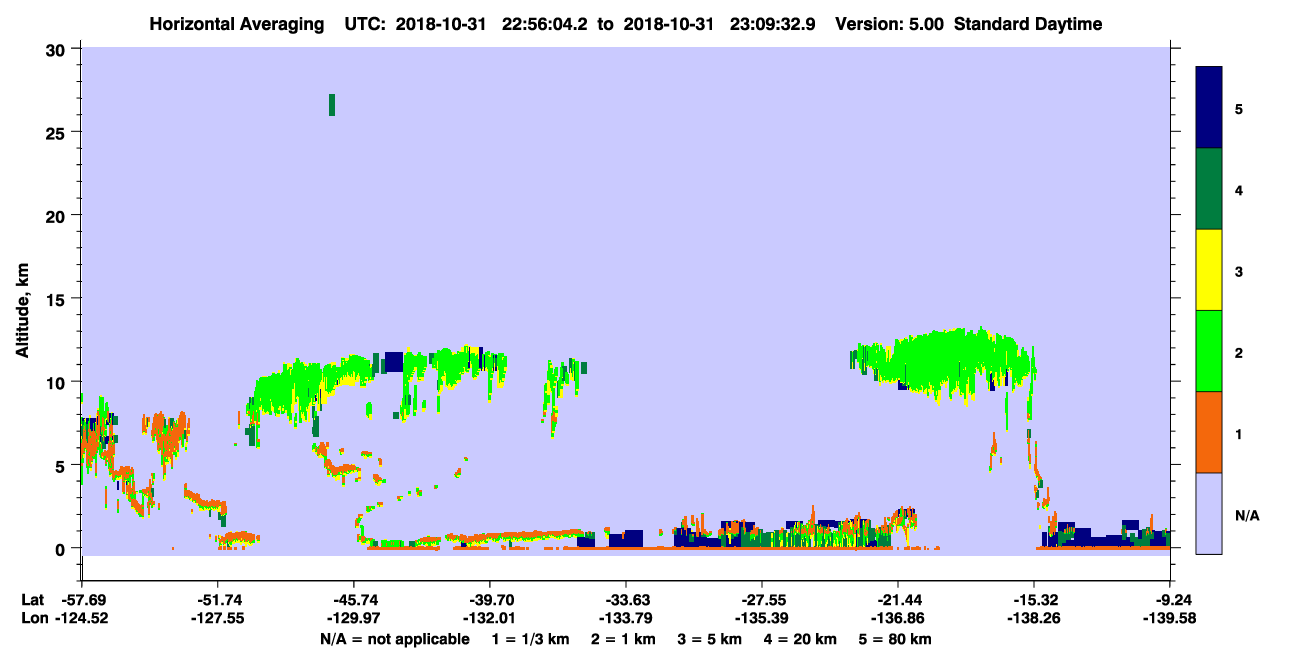This screenshot has height=667, width=1300.
Task: Click the orange level 1 colorbar segment
Action: [1209, 432]
